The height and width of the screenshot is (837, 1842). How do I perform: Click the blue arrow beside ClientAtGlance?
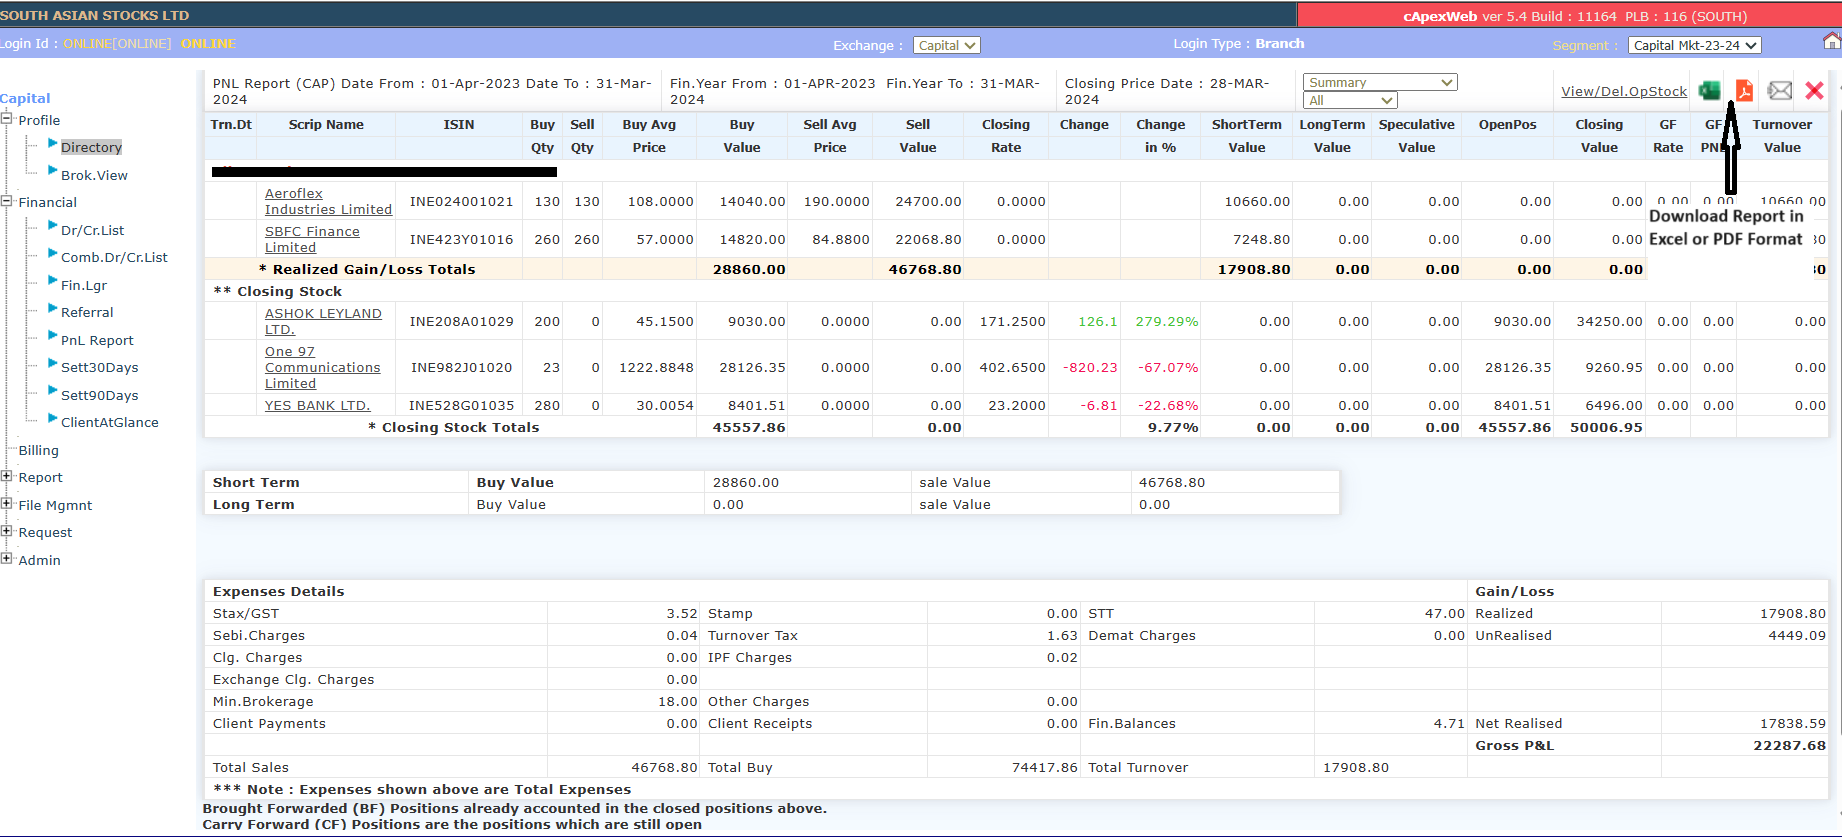point(53,420)
